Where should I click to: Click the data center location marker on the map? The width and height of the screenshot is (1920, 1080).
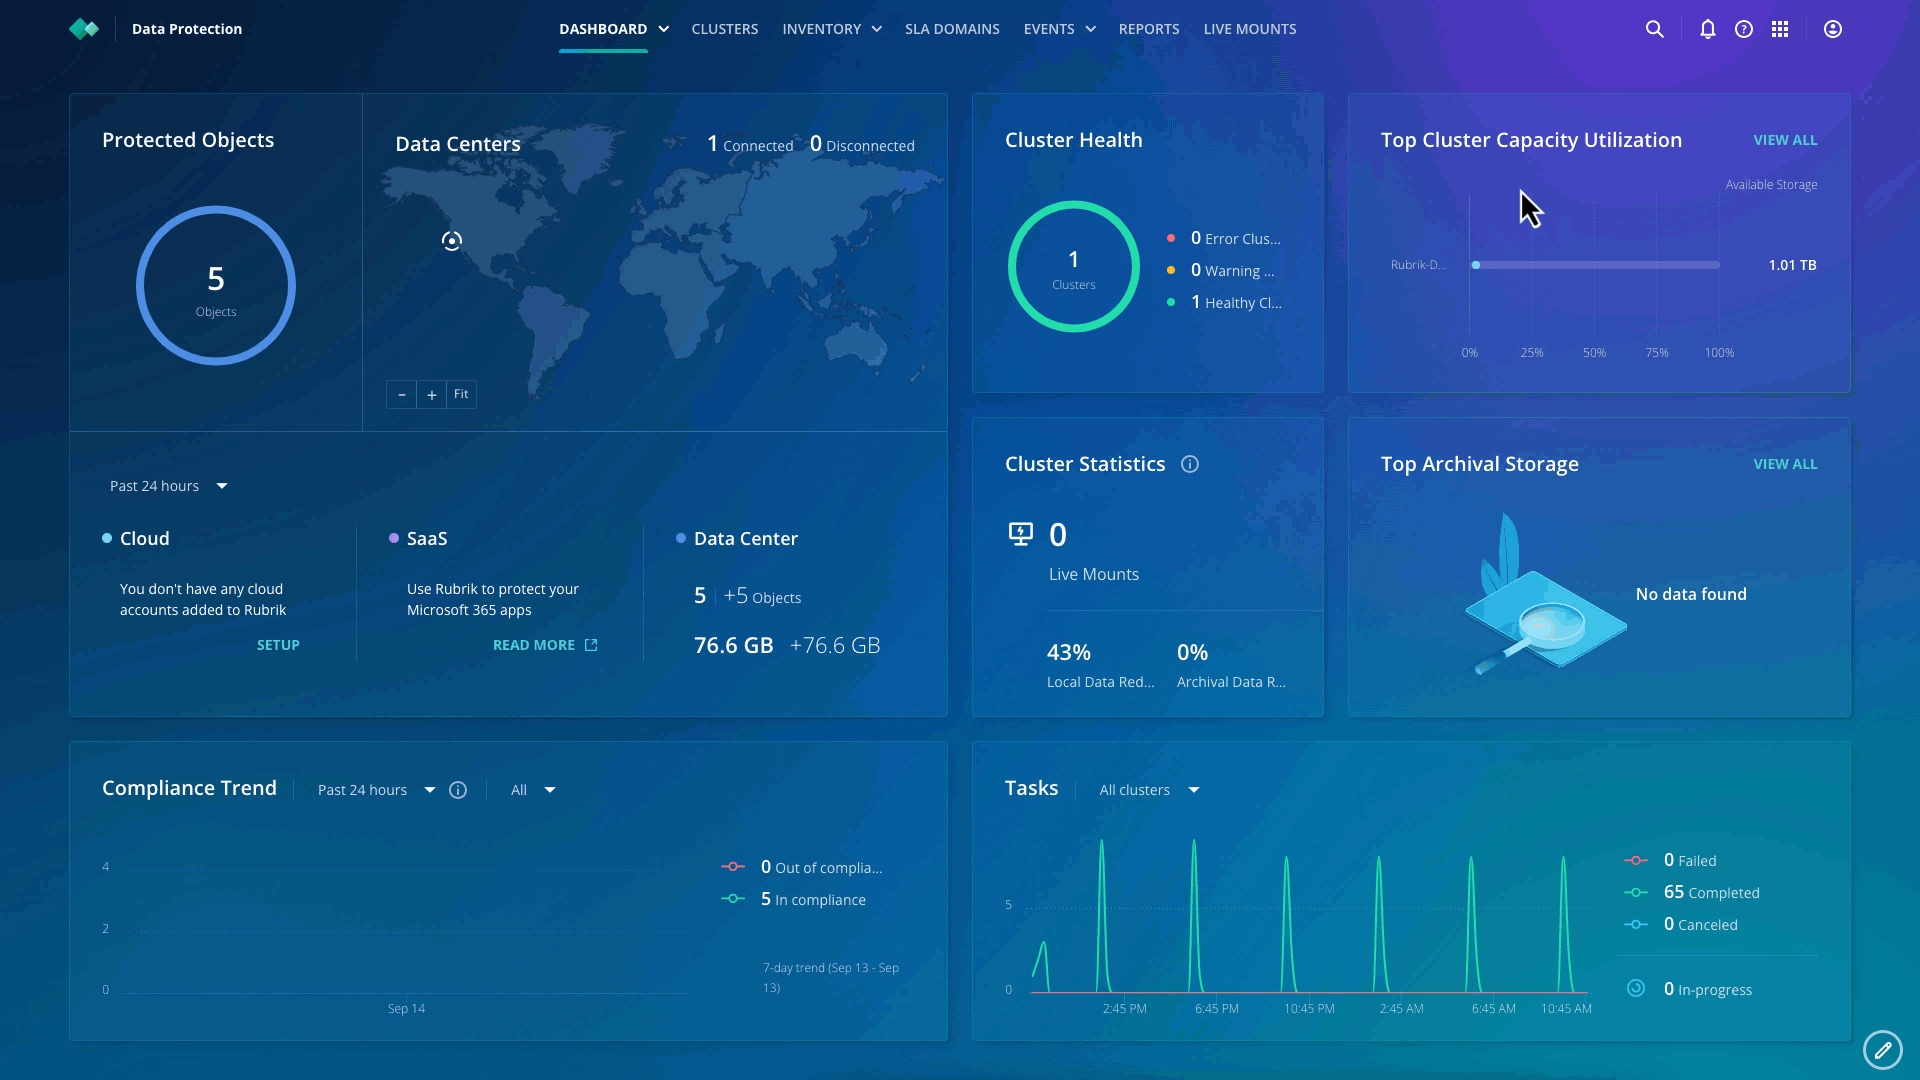(452, 241)
